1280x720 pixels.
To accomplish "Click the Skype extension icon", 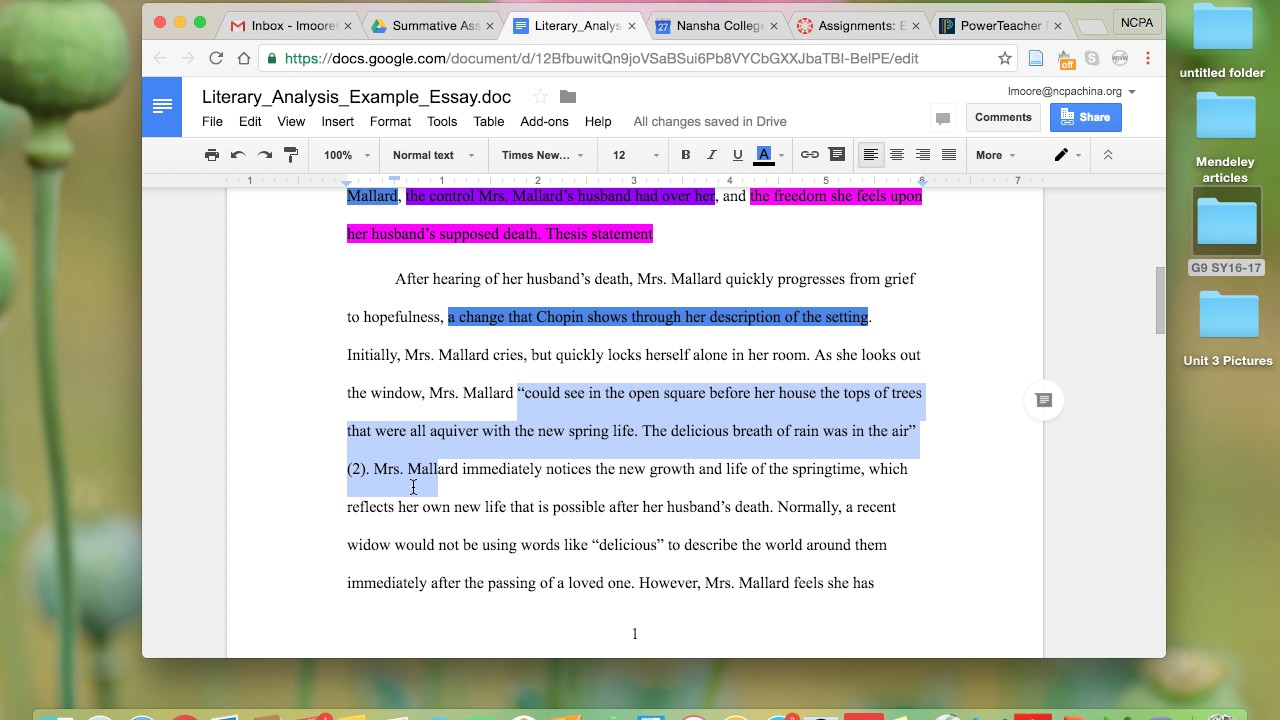I will [1092, 58].
